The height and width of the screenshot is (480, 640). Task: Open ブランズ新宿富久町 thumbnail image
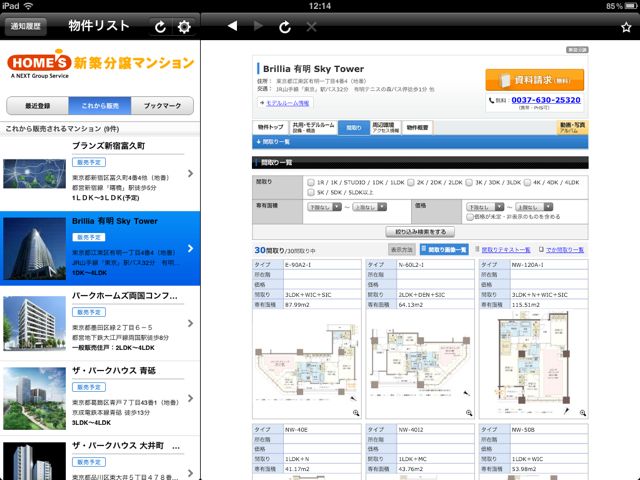pyautogui.click(x=34, y=174)
